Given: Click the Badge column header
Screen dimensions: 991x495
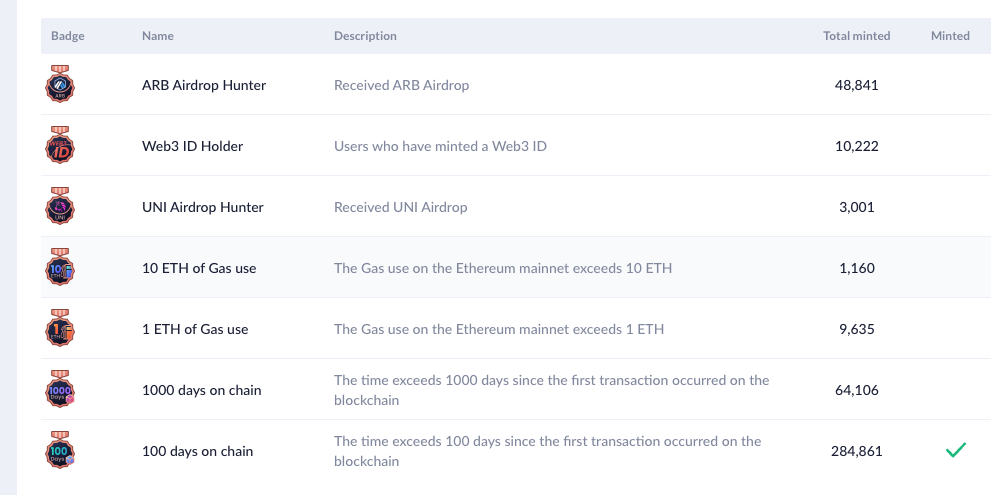Looking at the screenshot, I should click(x=68, y=36).
